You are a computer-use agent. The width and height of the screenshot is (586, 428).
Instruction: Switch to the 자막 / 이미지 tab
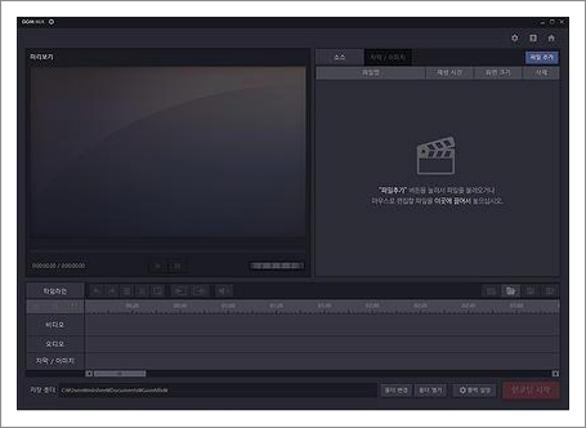388,58
